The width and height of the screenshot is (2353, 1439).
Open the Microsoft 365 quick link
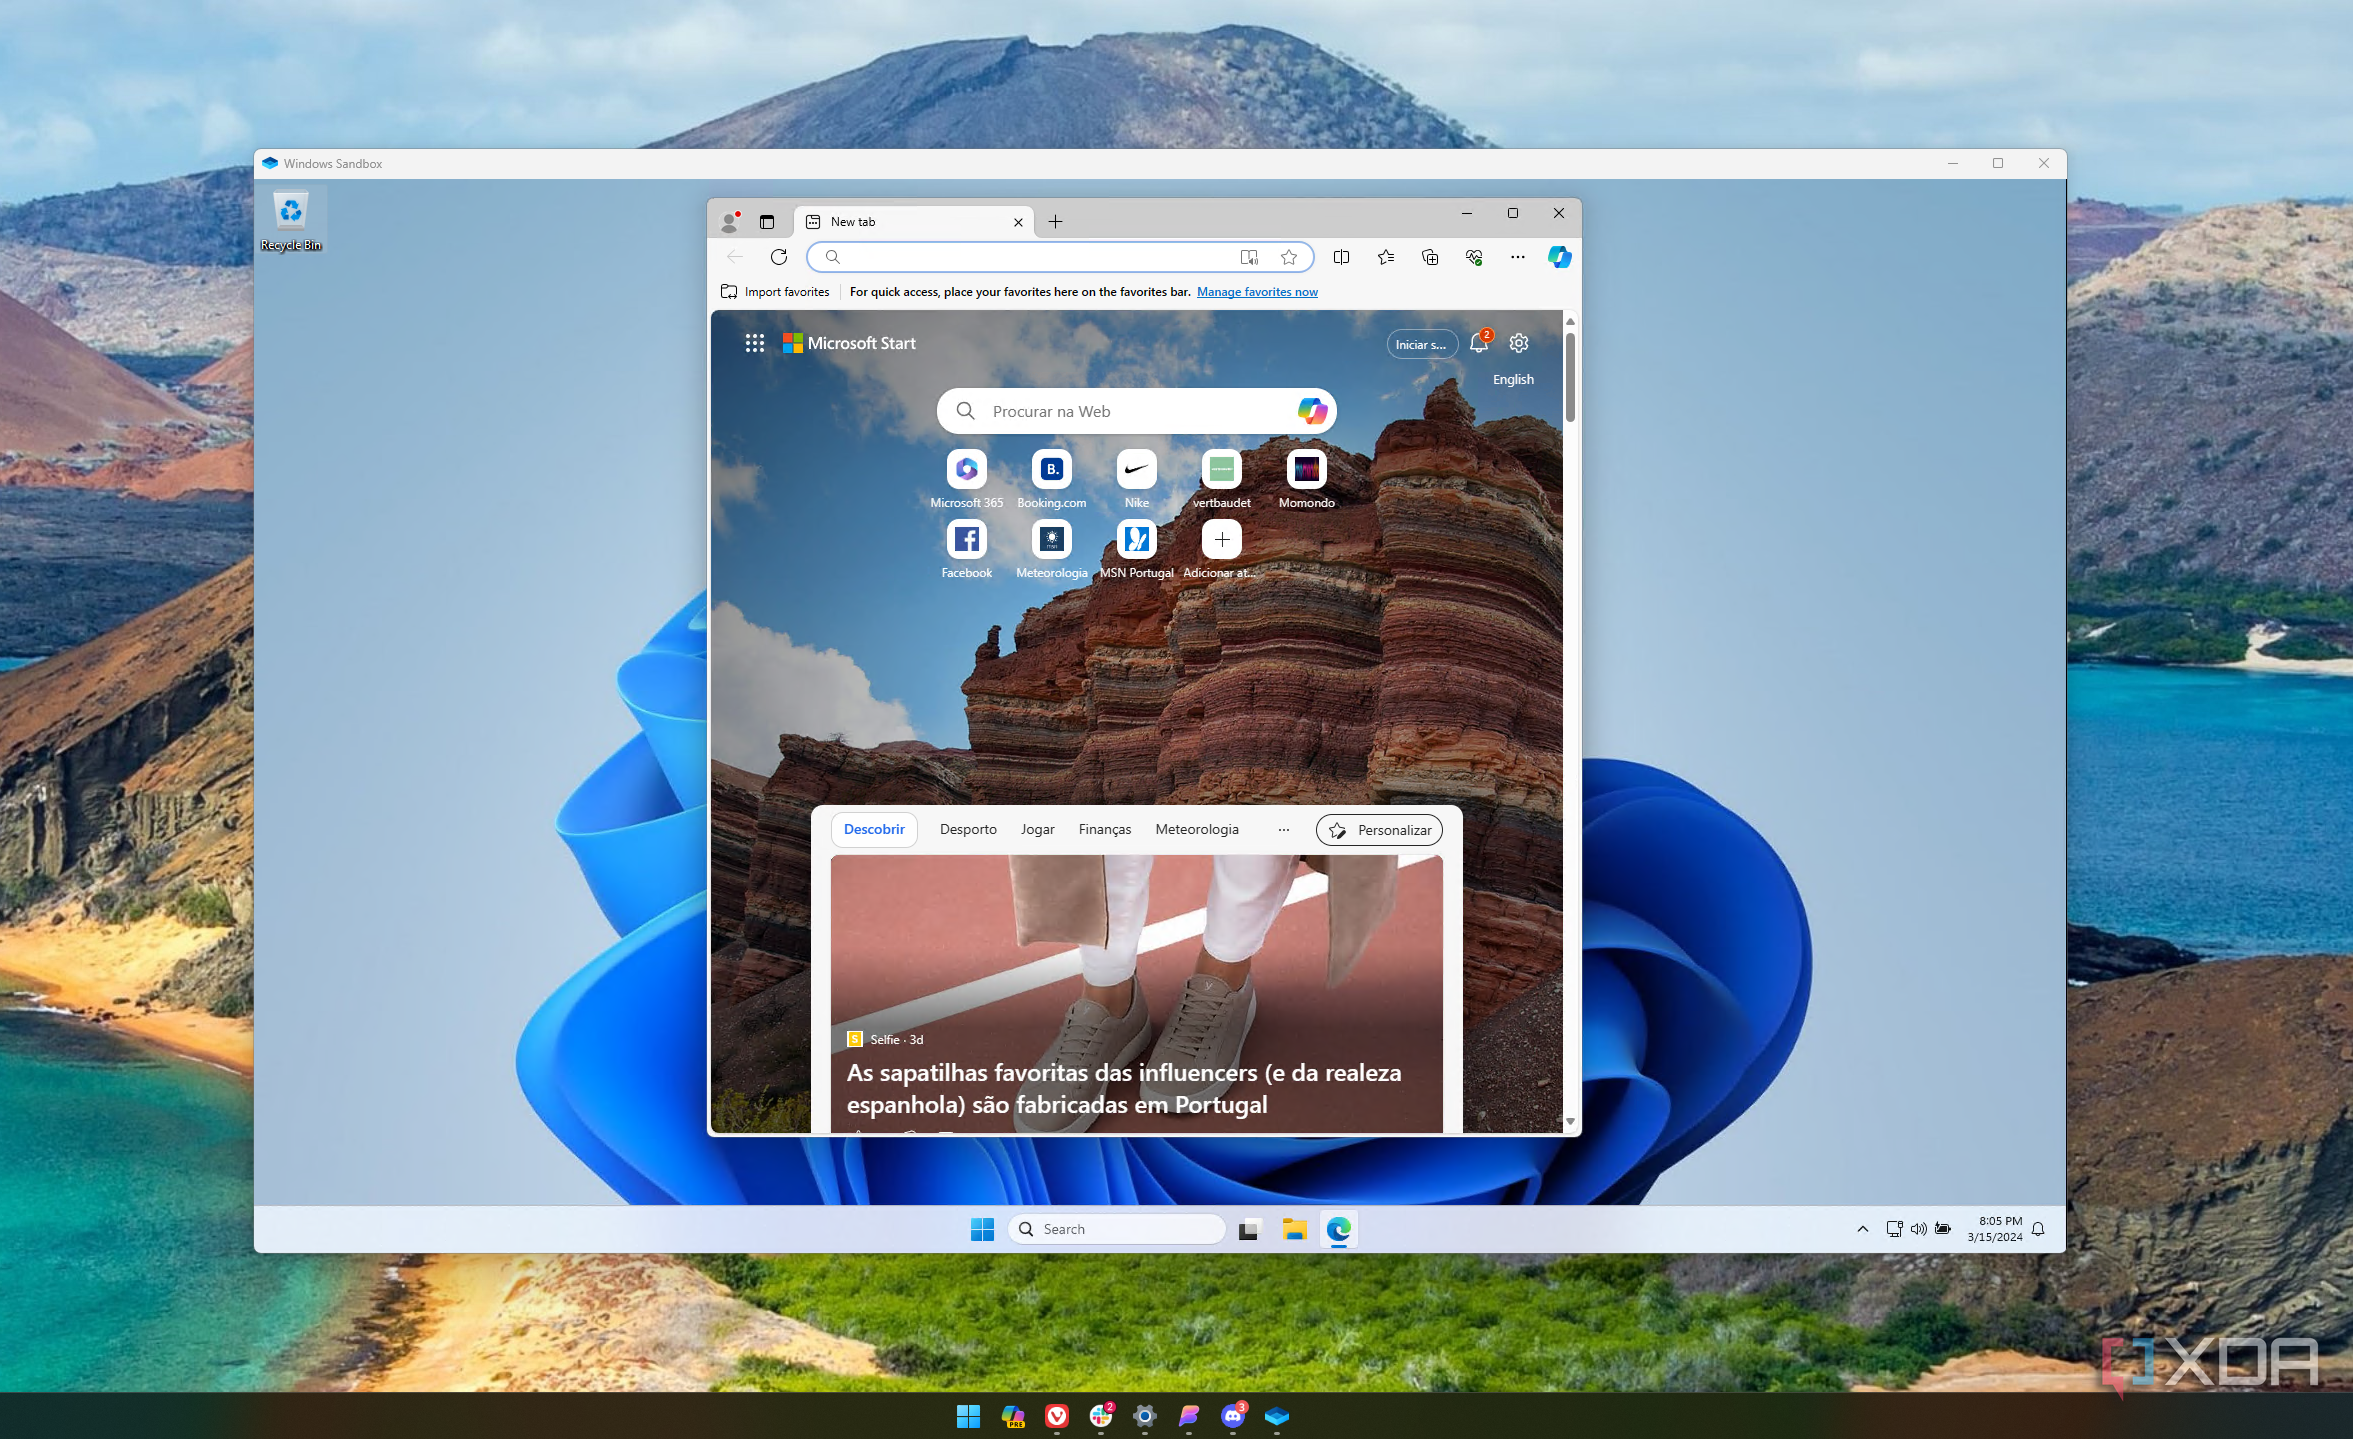[x=967, y=479]
